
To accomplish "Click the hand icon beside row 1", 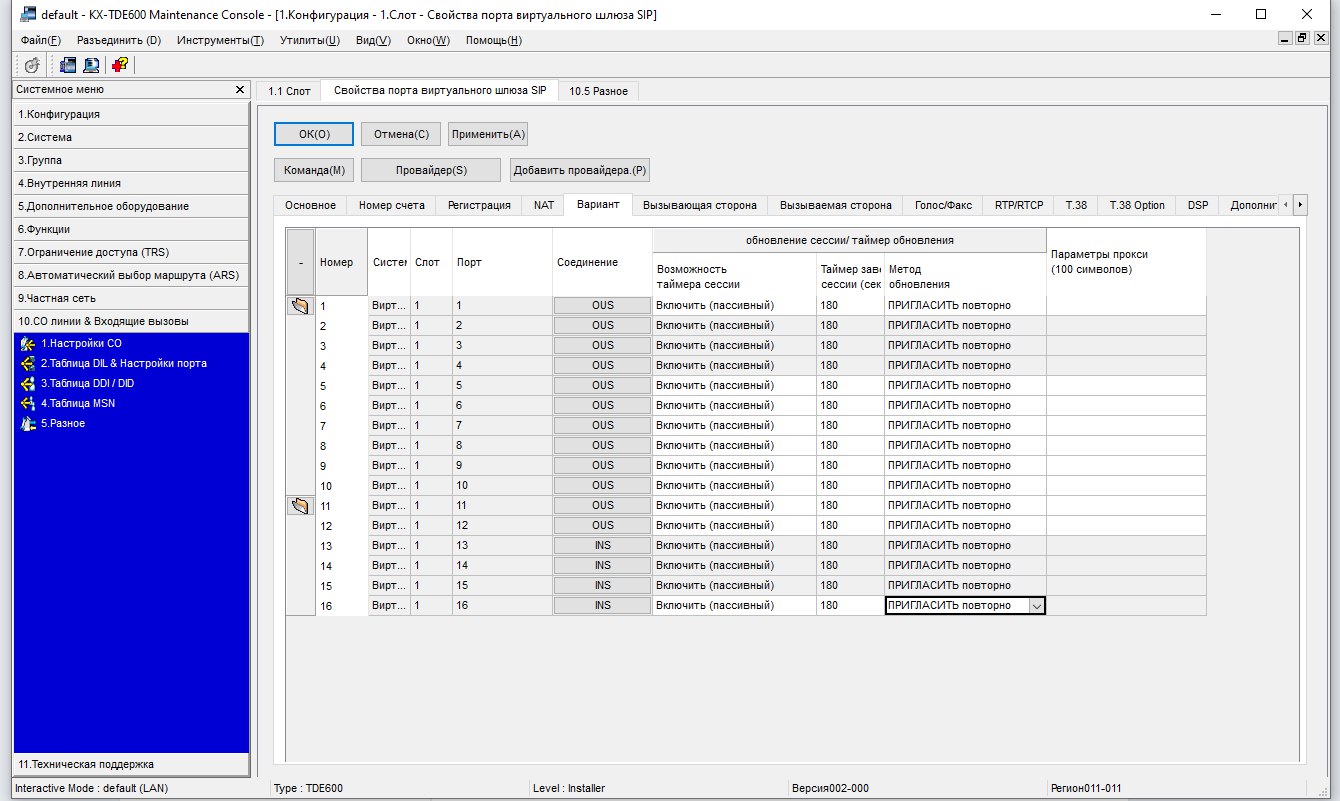I will (300, 305).
